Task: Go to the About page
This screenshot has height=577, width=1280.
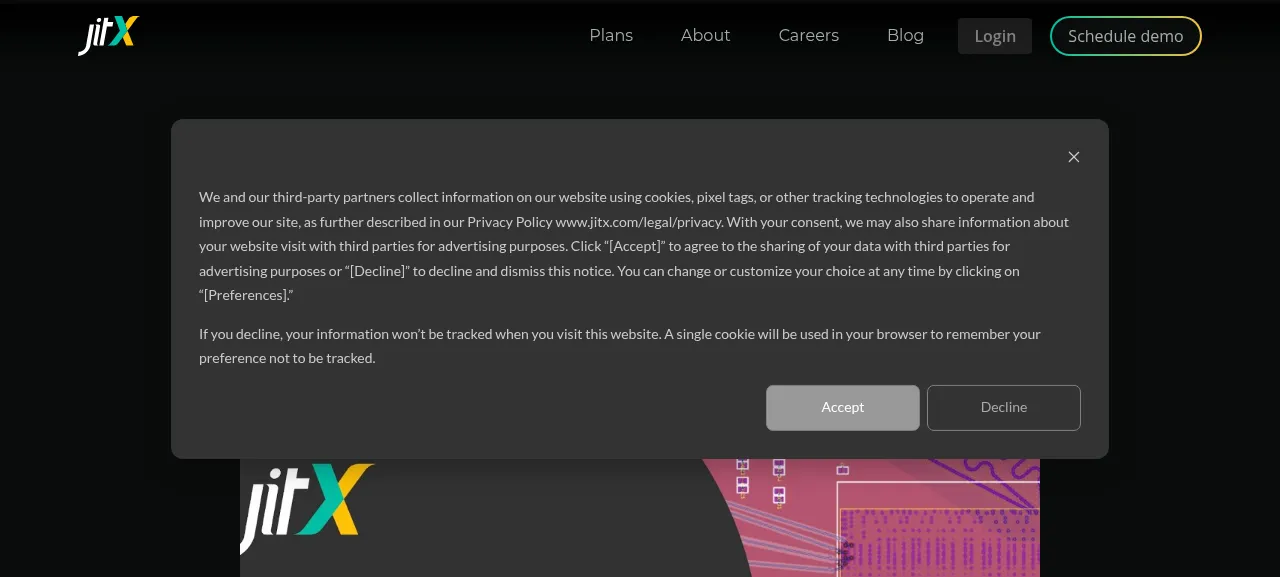Action: [x=705, y=35]
